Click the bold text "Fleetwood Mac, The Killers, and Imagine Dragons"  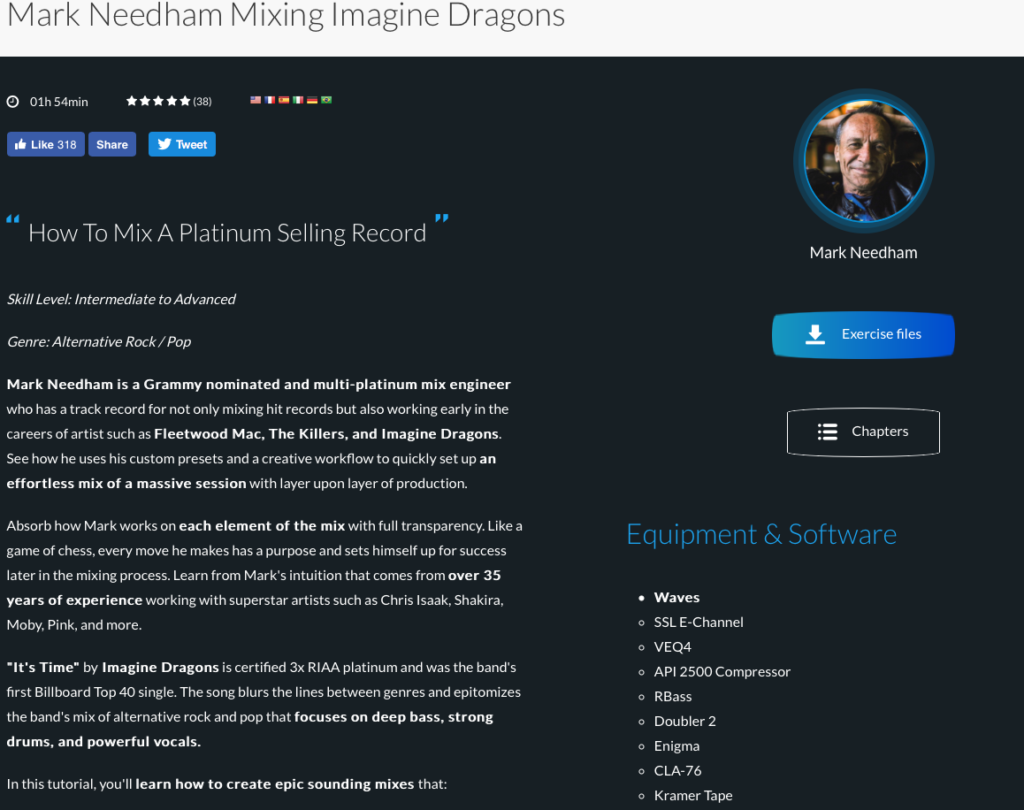pos(327,434)
